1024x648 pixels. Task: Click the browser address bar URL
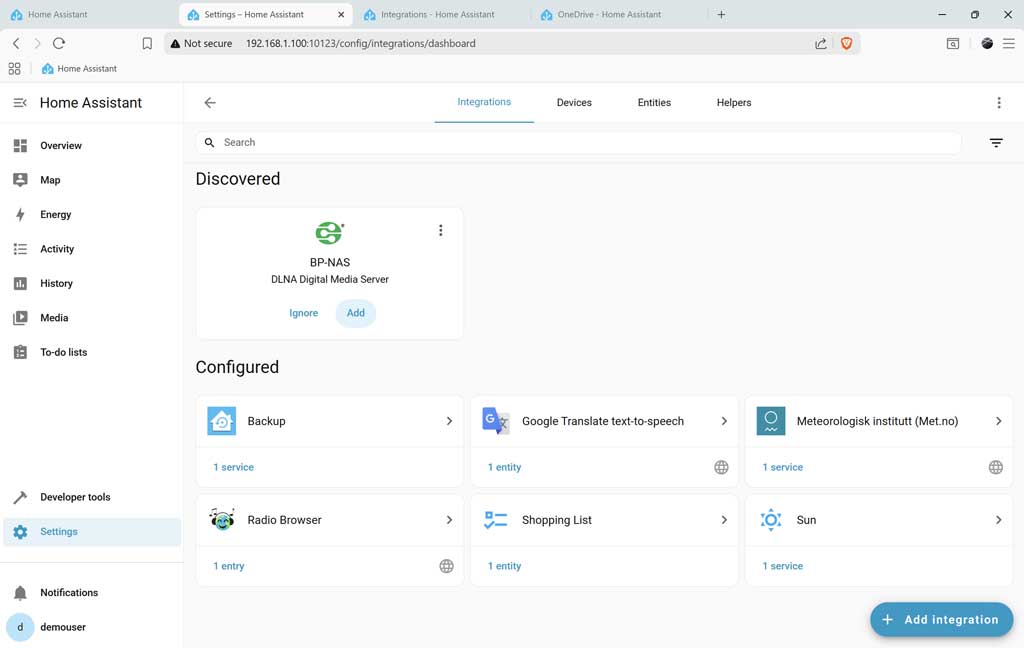point(360,43)
